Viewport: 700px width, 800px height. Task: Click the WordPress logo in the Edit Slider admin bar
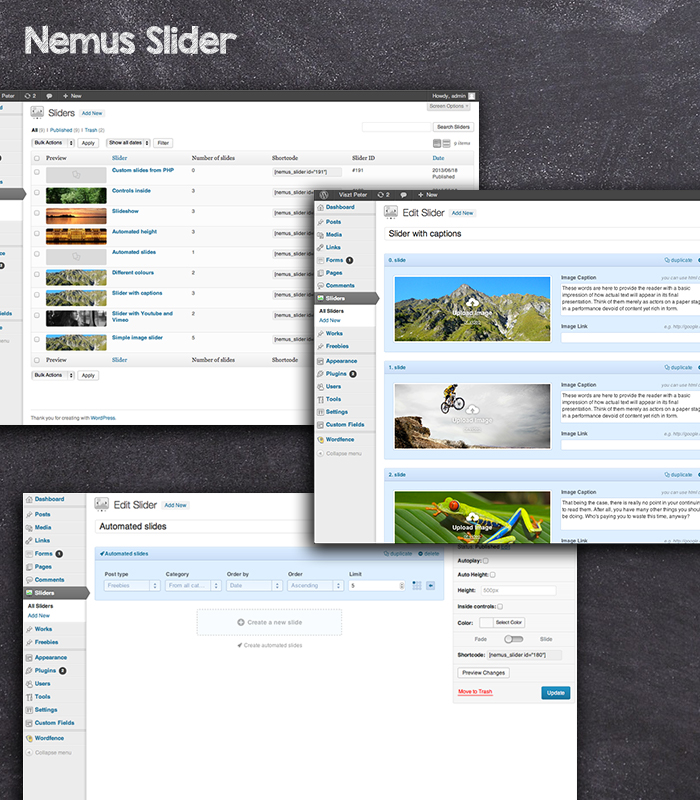point(323,194)
